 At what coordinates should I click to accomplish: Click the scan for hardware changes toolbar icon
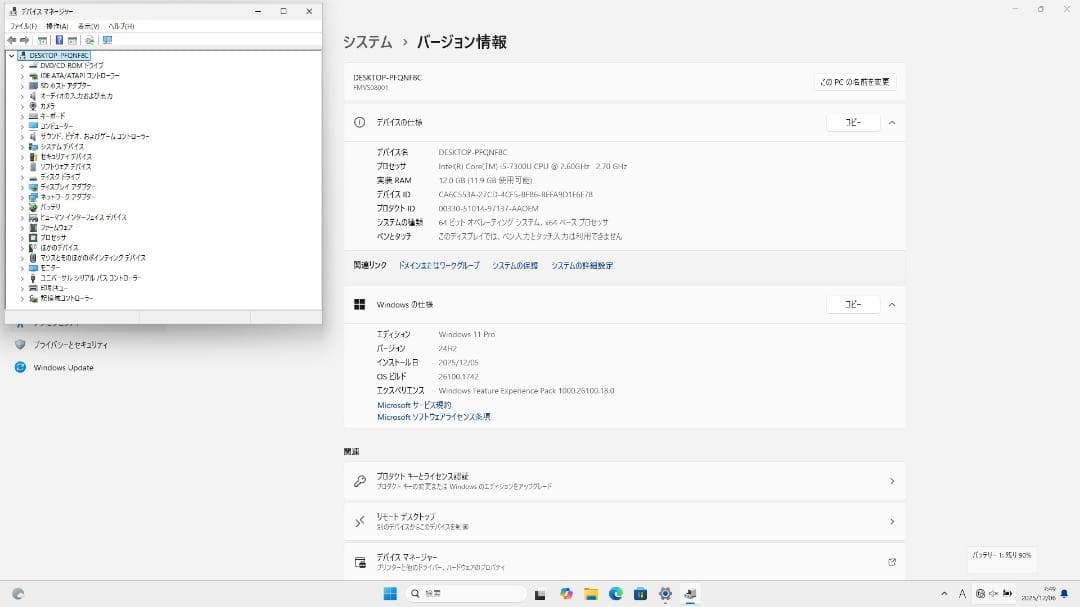point(87,41)
